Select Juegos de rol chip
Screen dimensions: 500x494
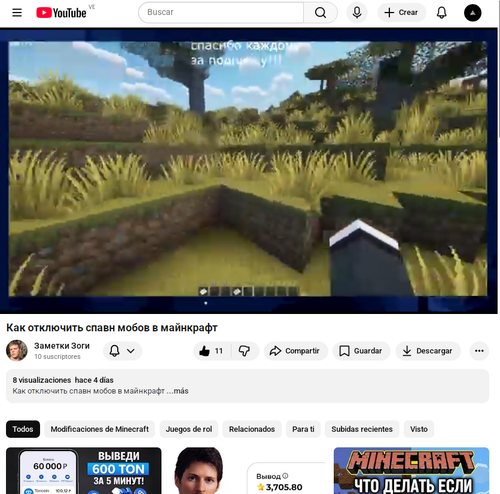[x=189, y=429]
